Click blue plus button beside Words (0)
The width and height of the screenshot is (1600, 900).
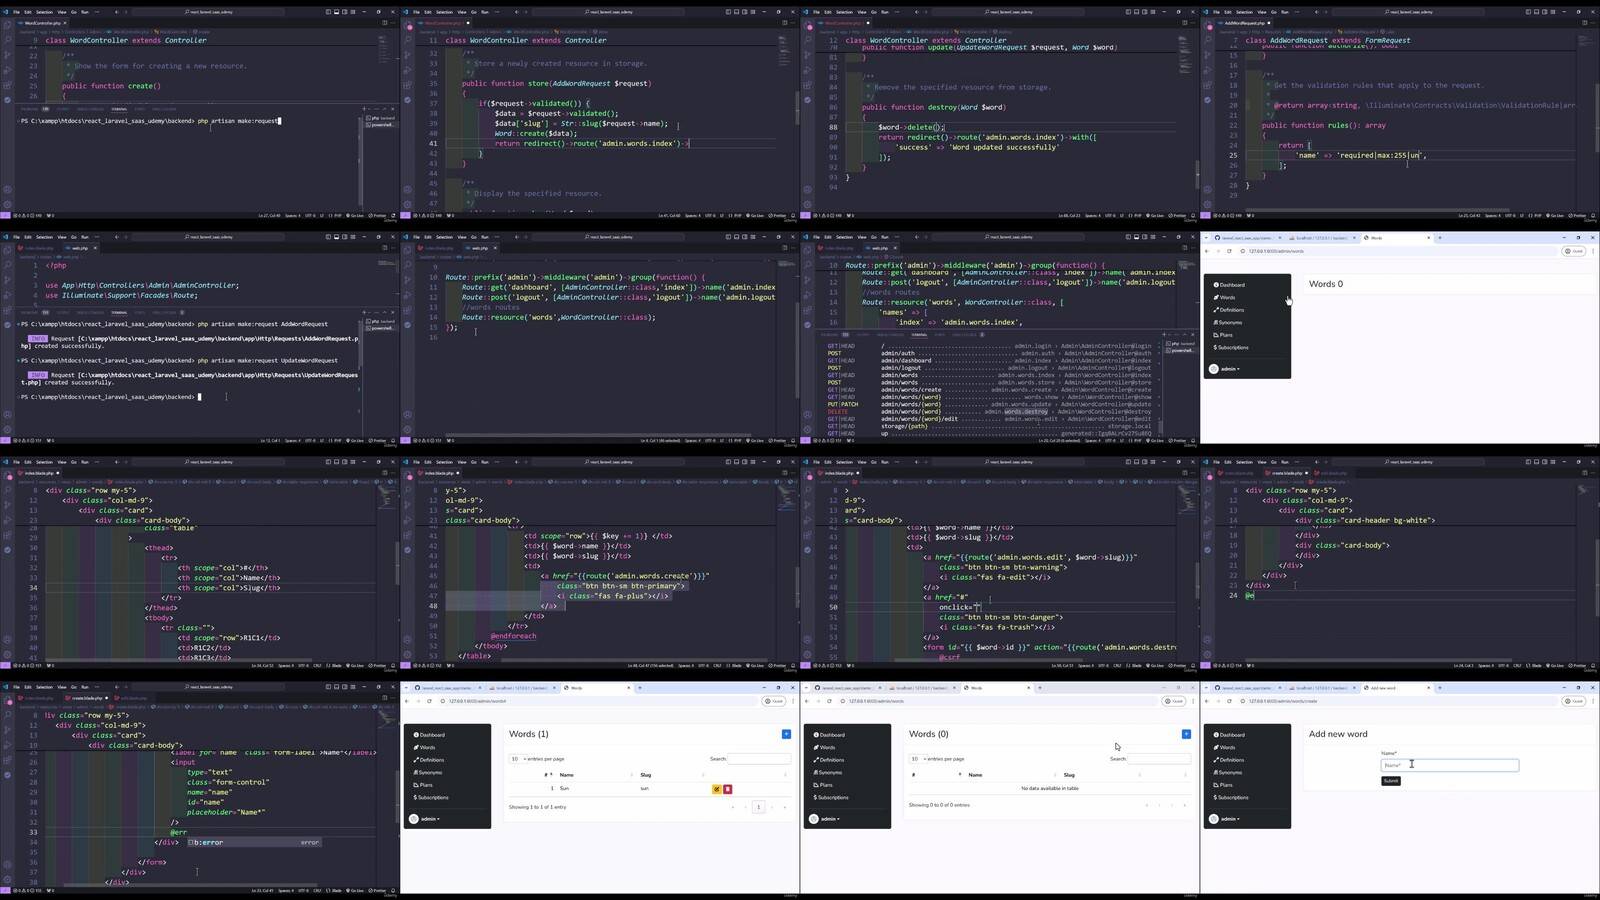[x=1186, y=734]
